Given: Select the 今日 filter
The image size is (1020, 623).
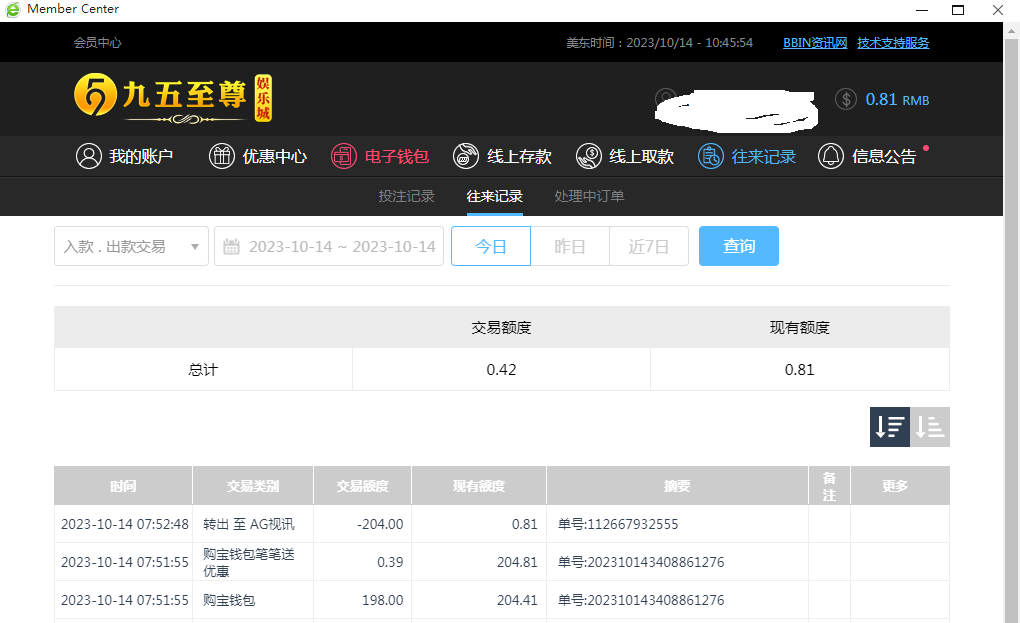Looking at the screenshot, I should pos(491,246).
